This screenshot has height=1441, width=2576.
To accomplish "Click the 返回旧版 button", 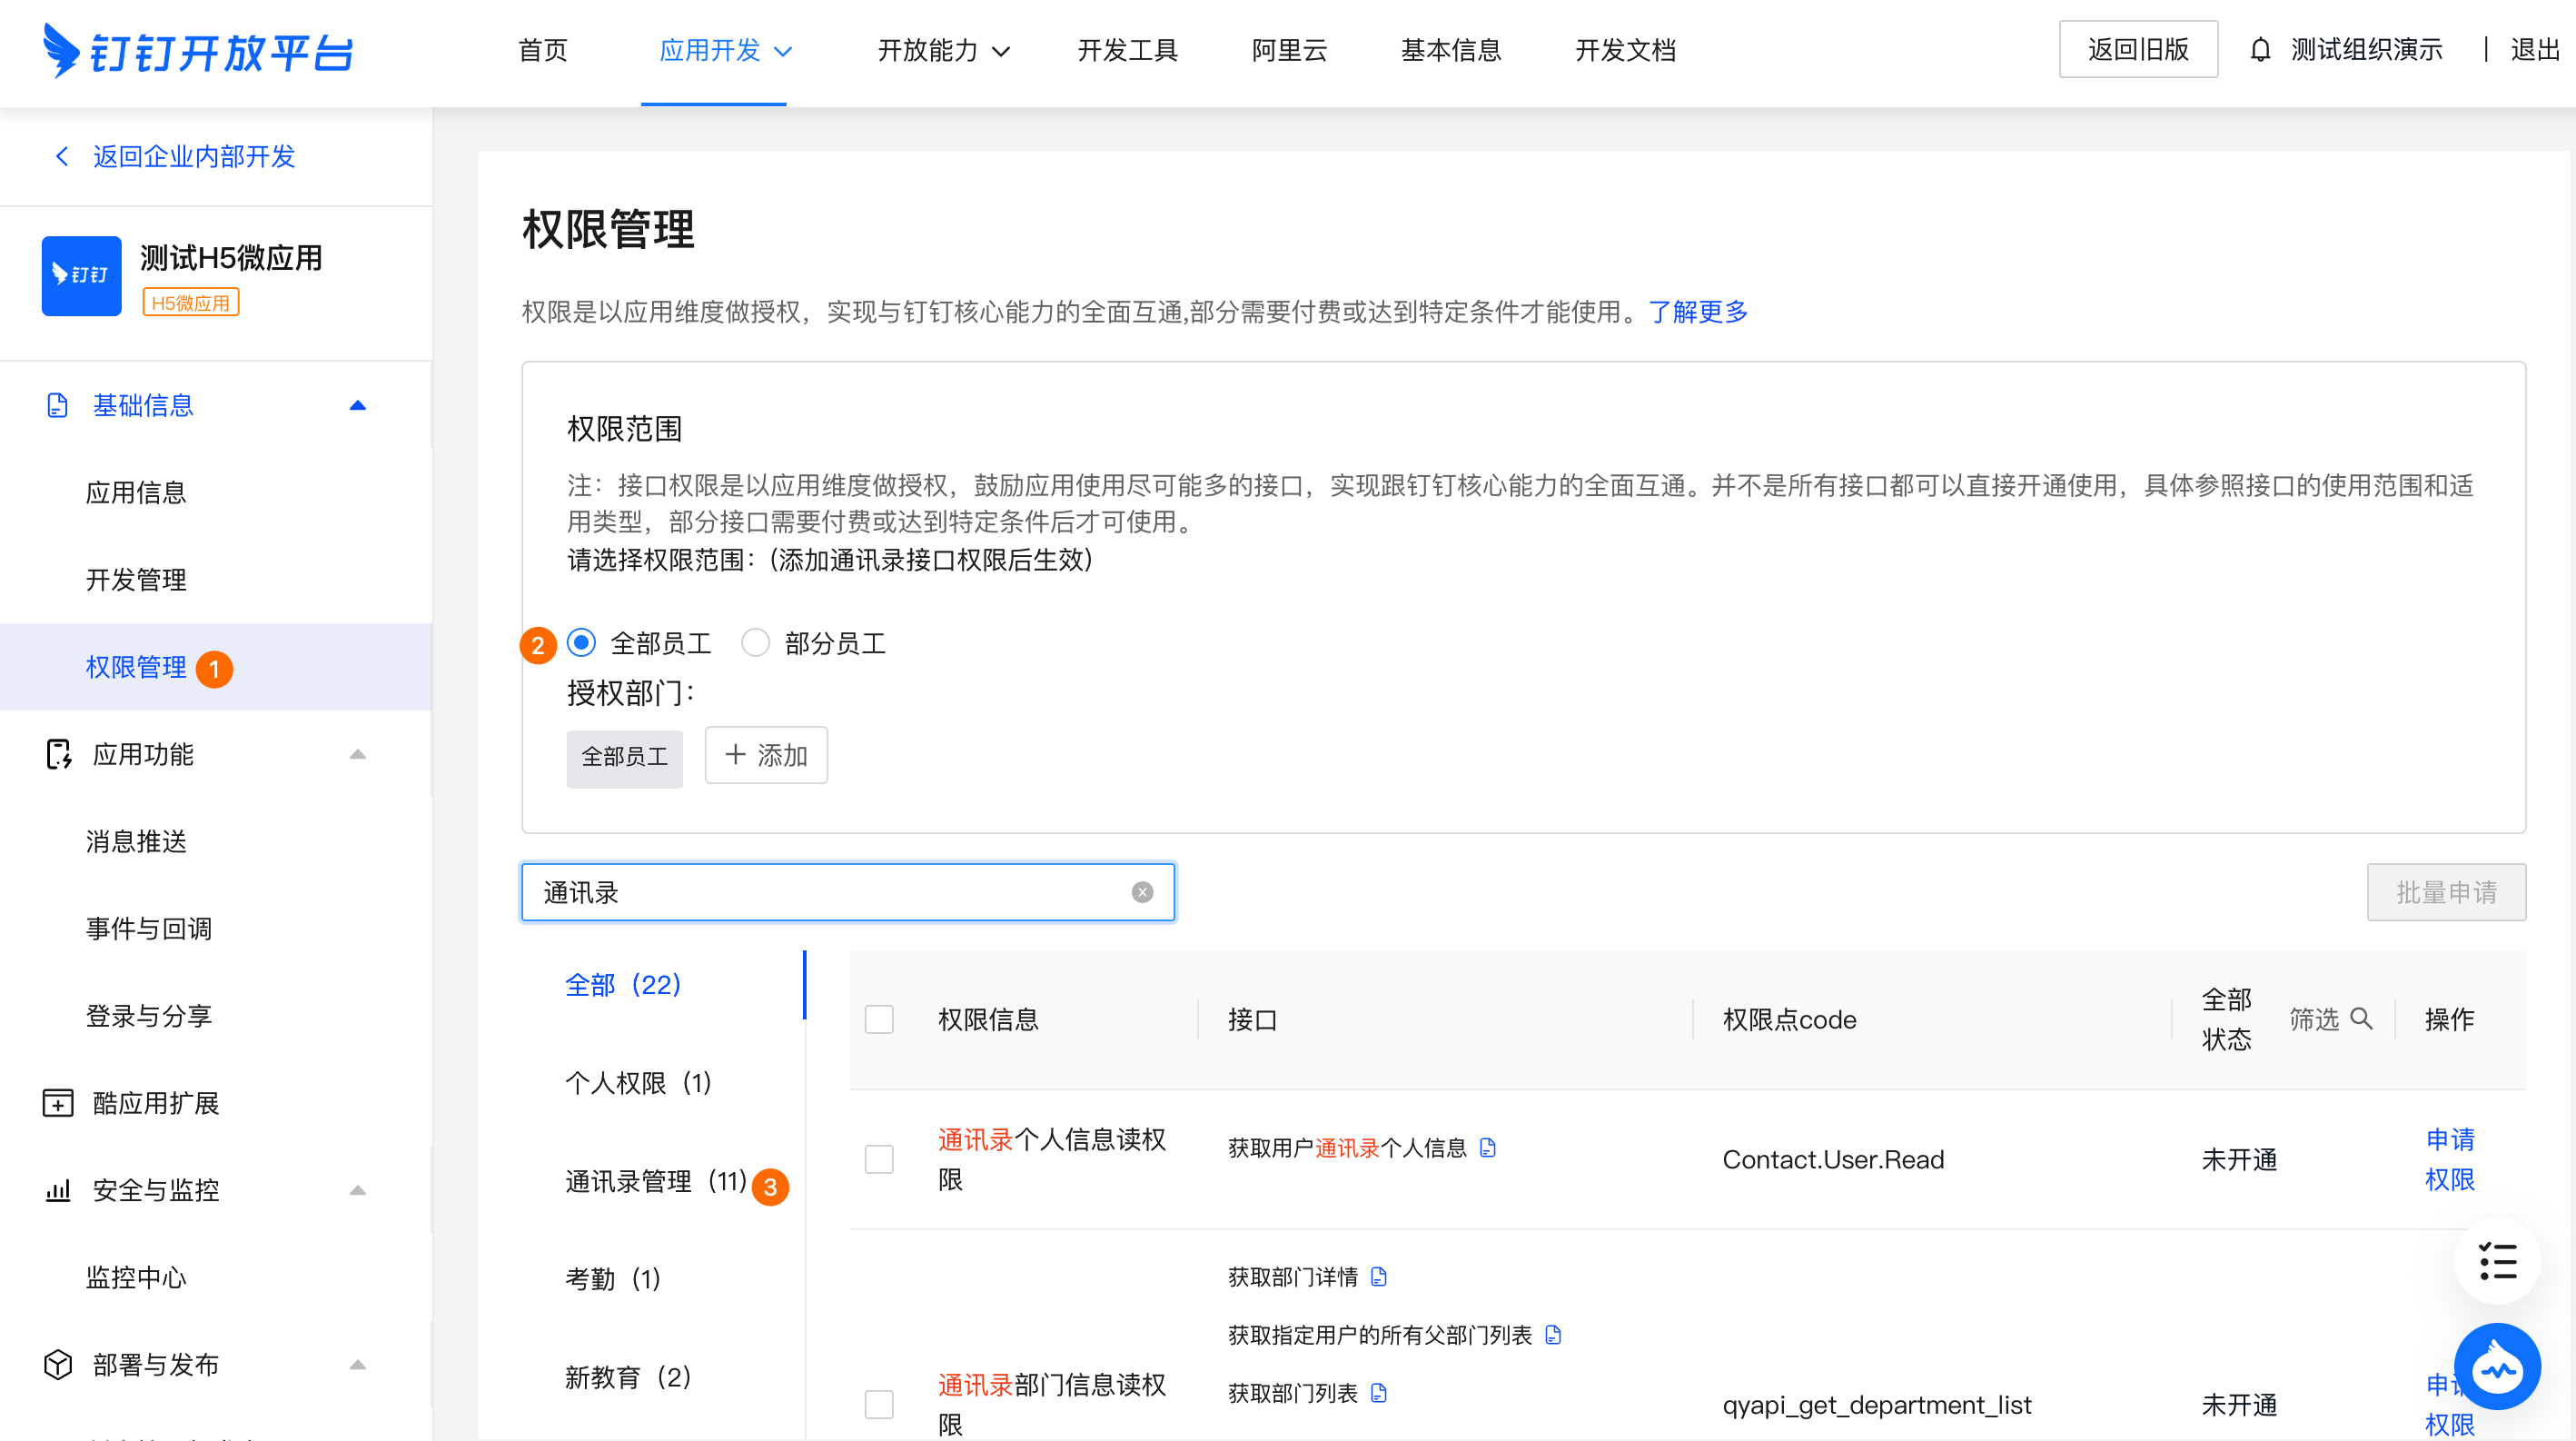I will 2137,50.
